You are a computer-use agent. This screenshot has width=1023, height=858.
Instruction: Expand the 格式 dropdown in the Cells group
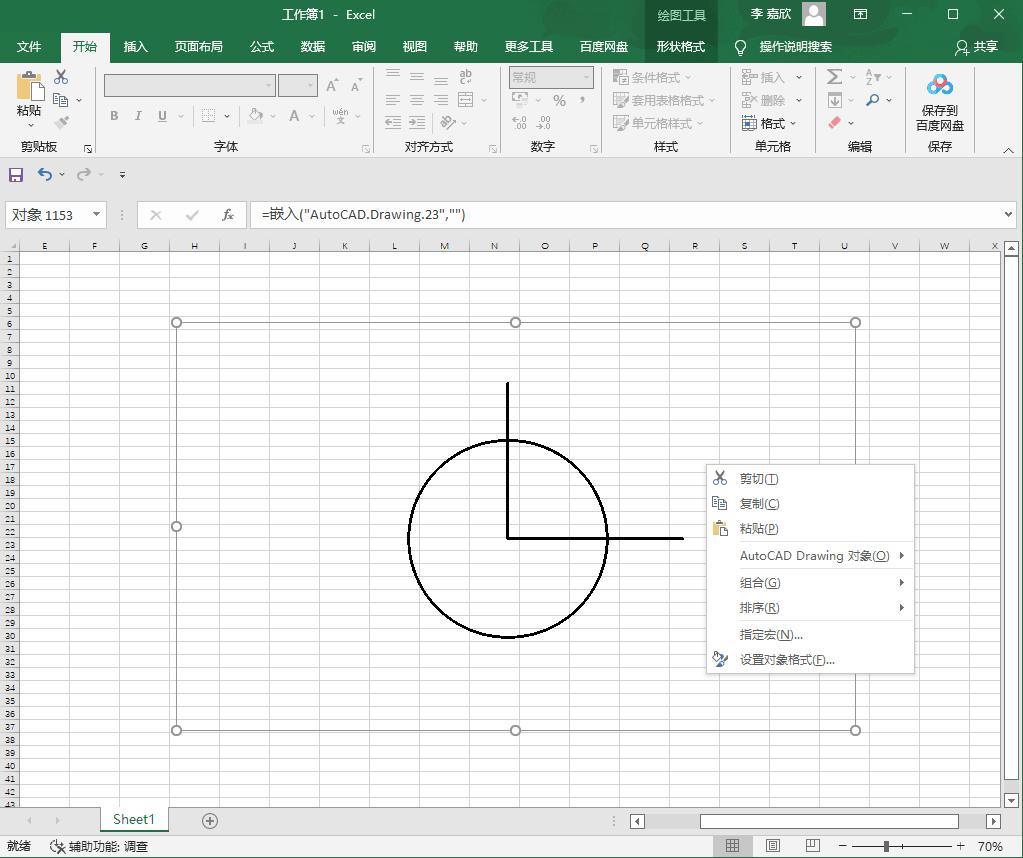pyautogui.click(x=771, y=123)
